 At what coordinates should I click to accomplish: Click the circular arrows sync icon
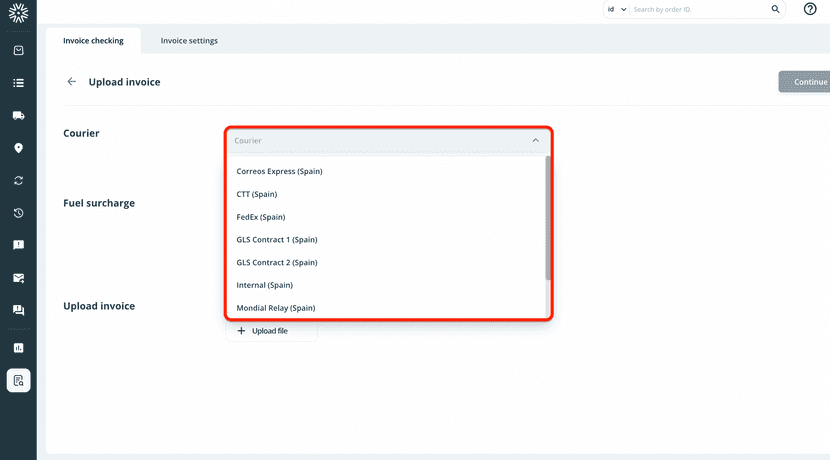coord(18,181)
